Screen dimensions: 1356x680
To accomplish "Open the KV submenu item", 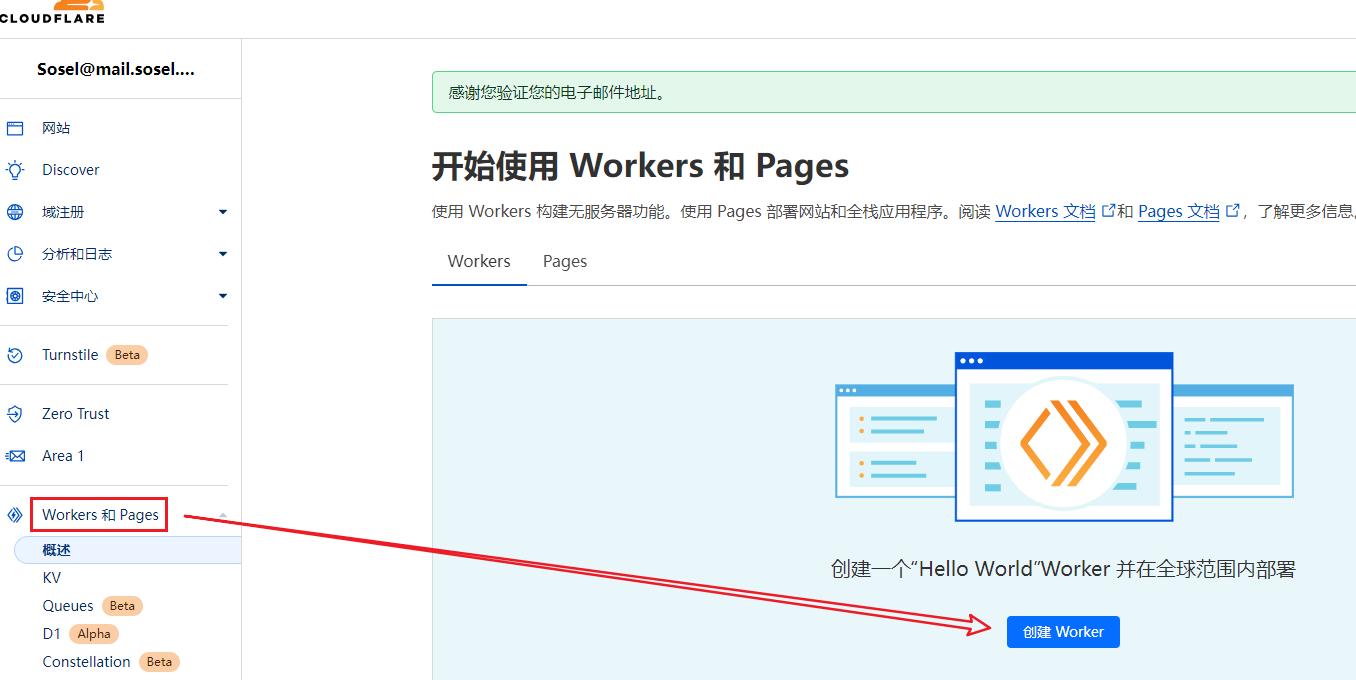I will coord(52,578).
